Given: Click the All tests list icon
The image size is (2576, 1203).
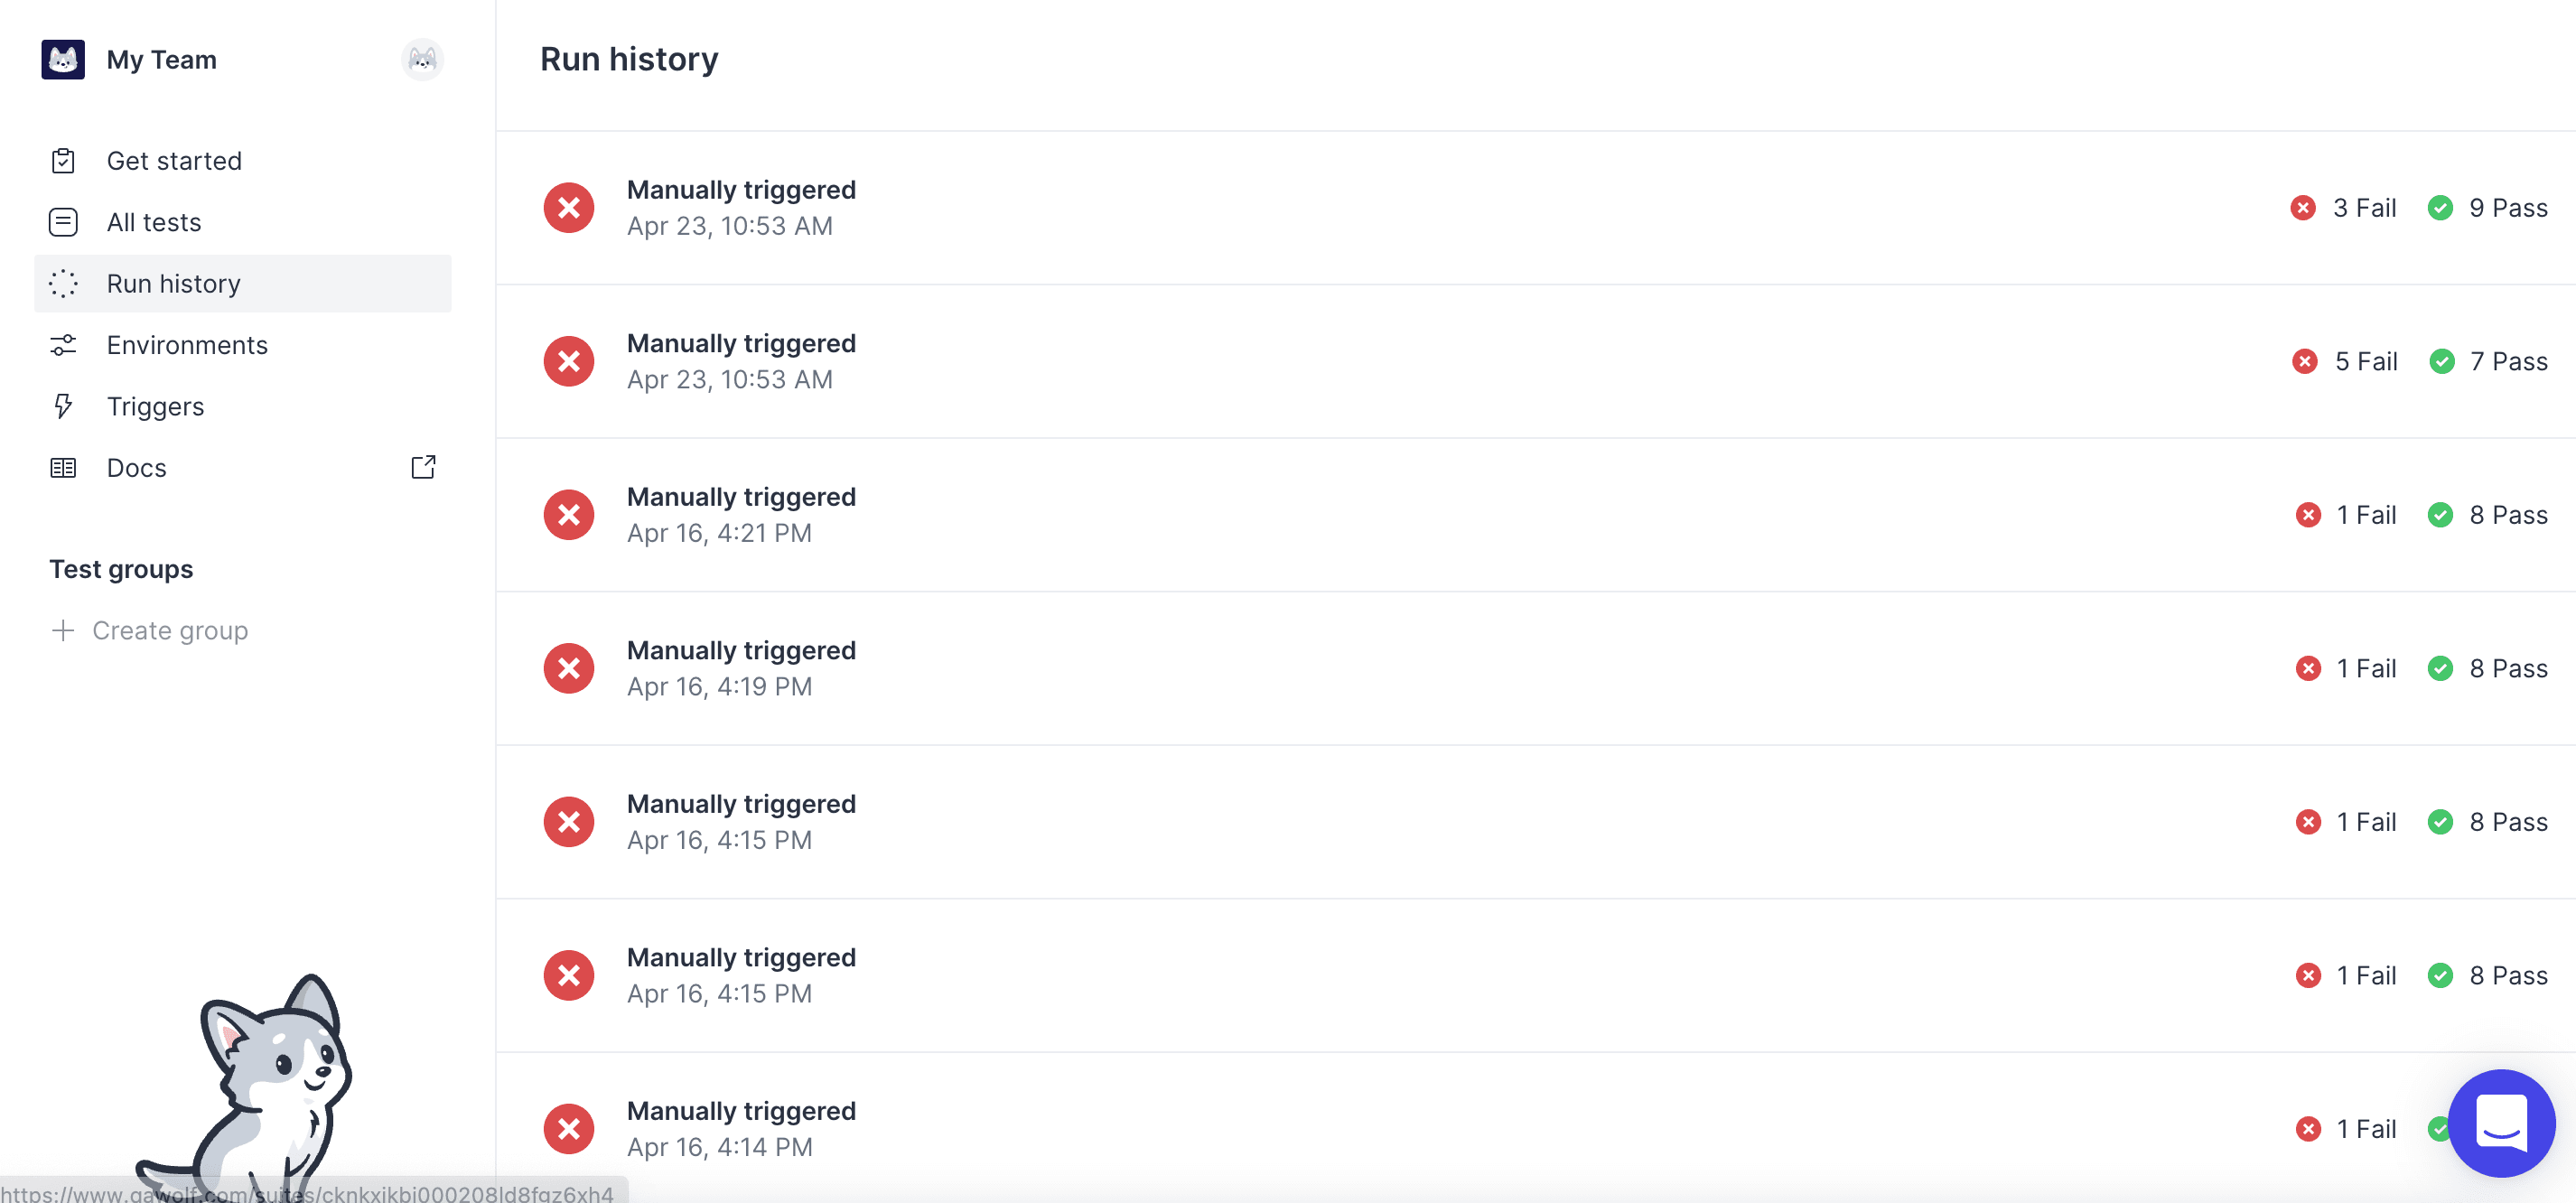Looking at the screenshot, I should (x=63, y=222).
